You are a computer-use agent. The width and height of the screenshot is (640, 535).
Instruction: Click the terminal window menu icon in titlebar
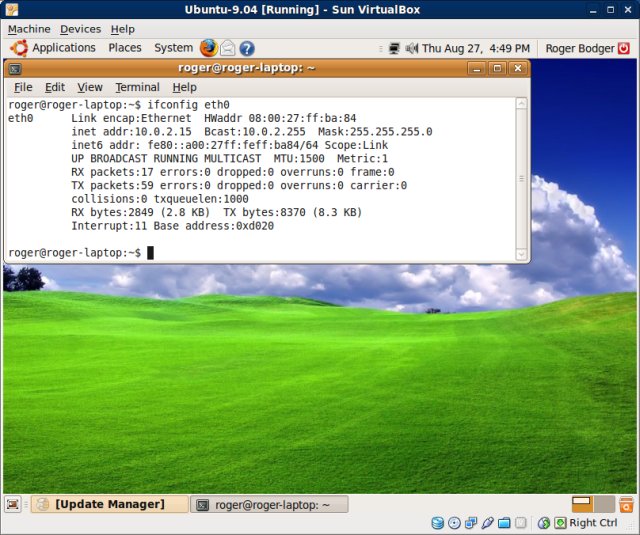pos(15,69)
